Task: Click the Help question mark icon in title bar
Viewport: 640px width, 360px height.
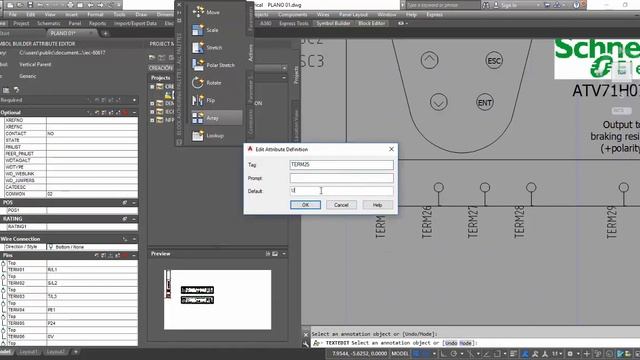Action: (576, 5)
